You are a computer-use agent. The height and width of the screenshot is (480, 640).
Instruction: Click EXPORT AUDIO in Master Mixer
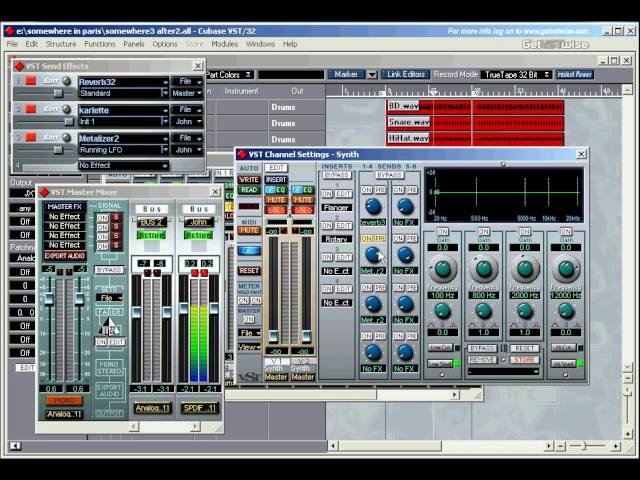click(x=64, y=256)
